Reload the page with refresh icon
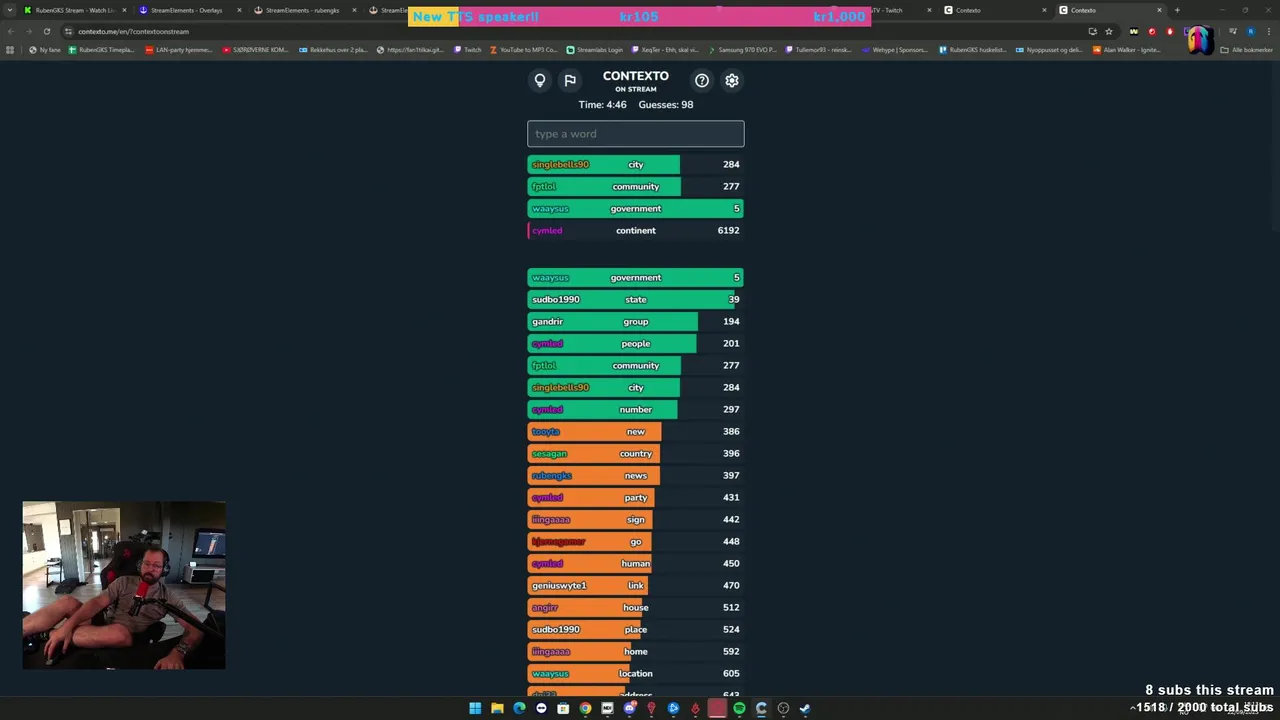 [x=46, y=31]
